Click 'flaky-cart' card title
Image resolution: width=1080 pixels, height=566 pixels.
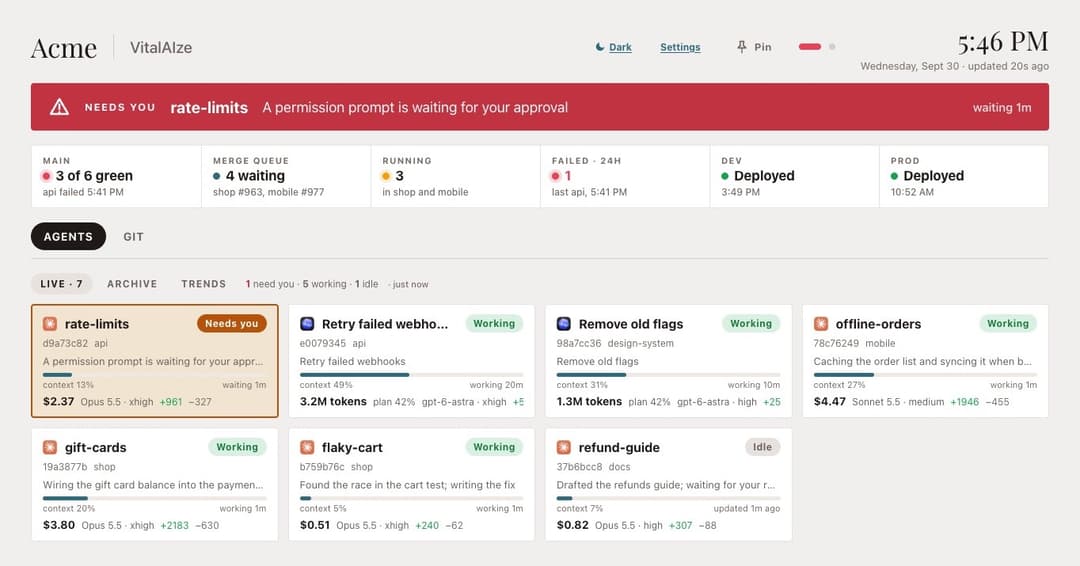point(352,448)
